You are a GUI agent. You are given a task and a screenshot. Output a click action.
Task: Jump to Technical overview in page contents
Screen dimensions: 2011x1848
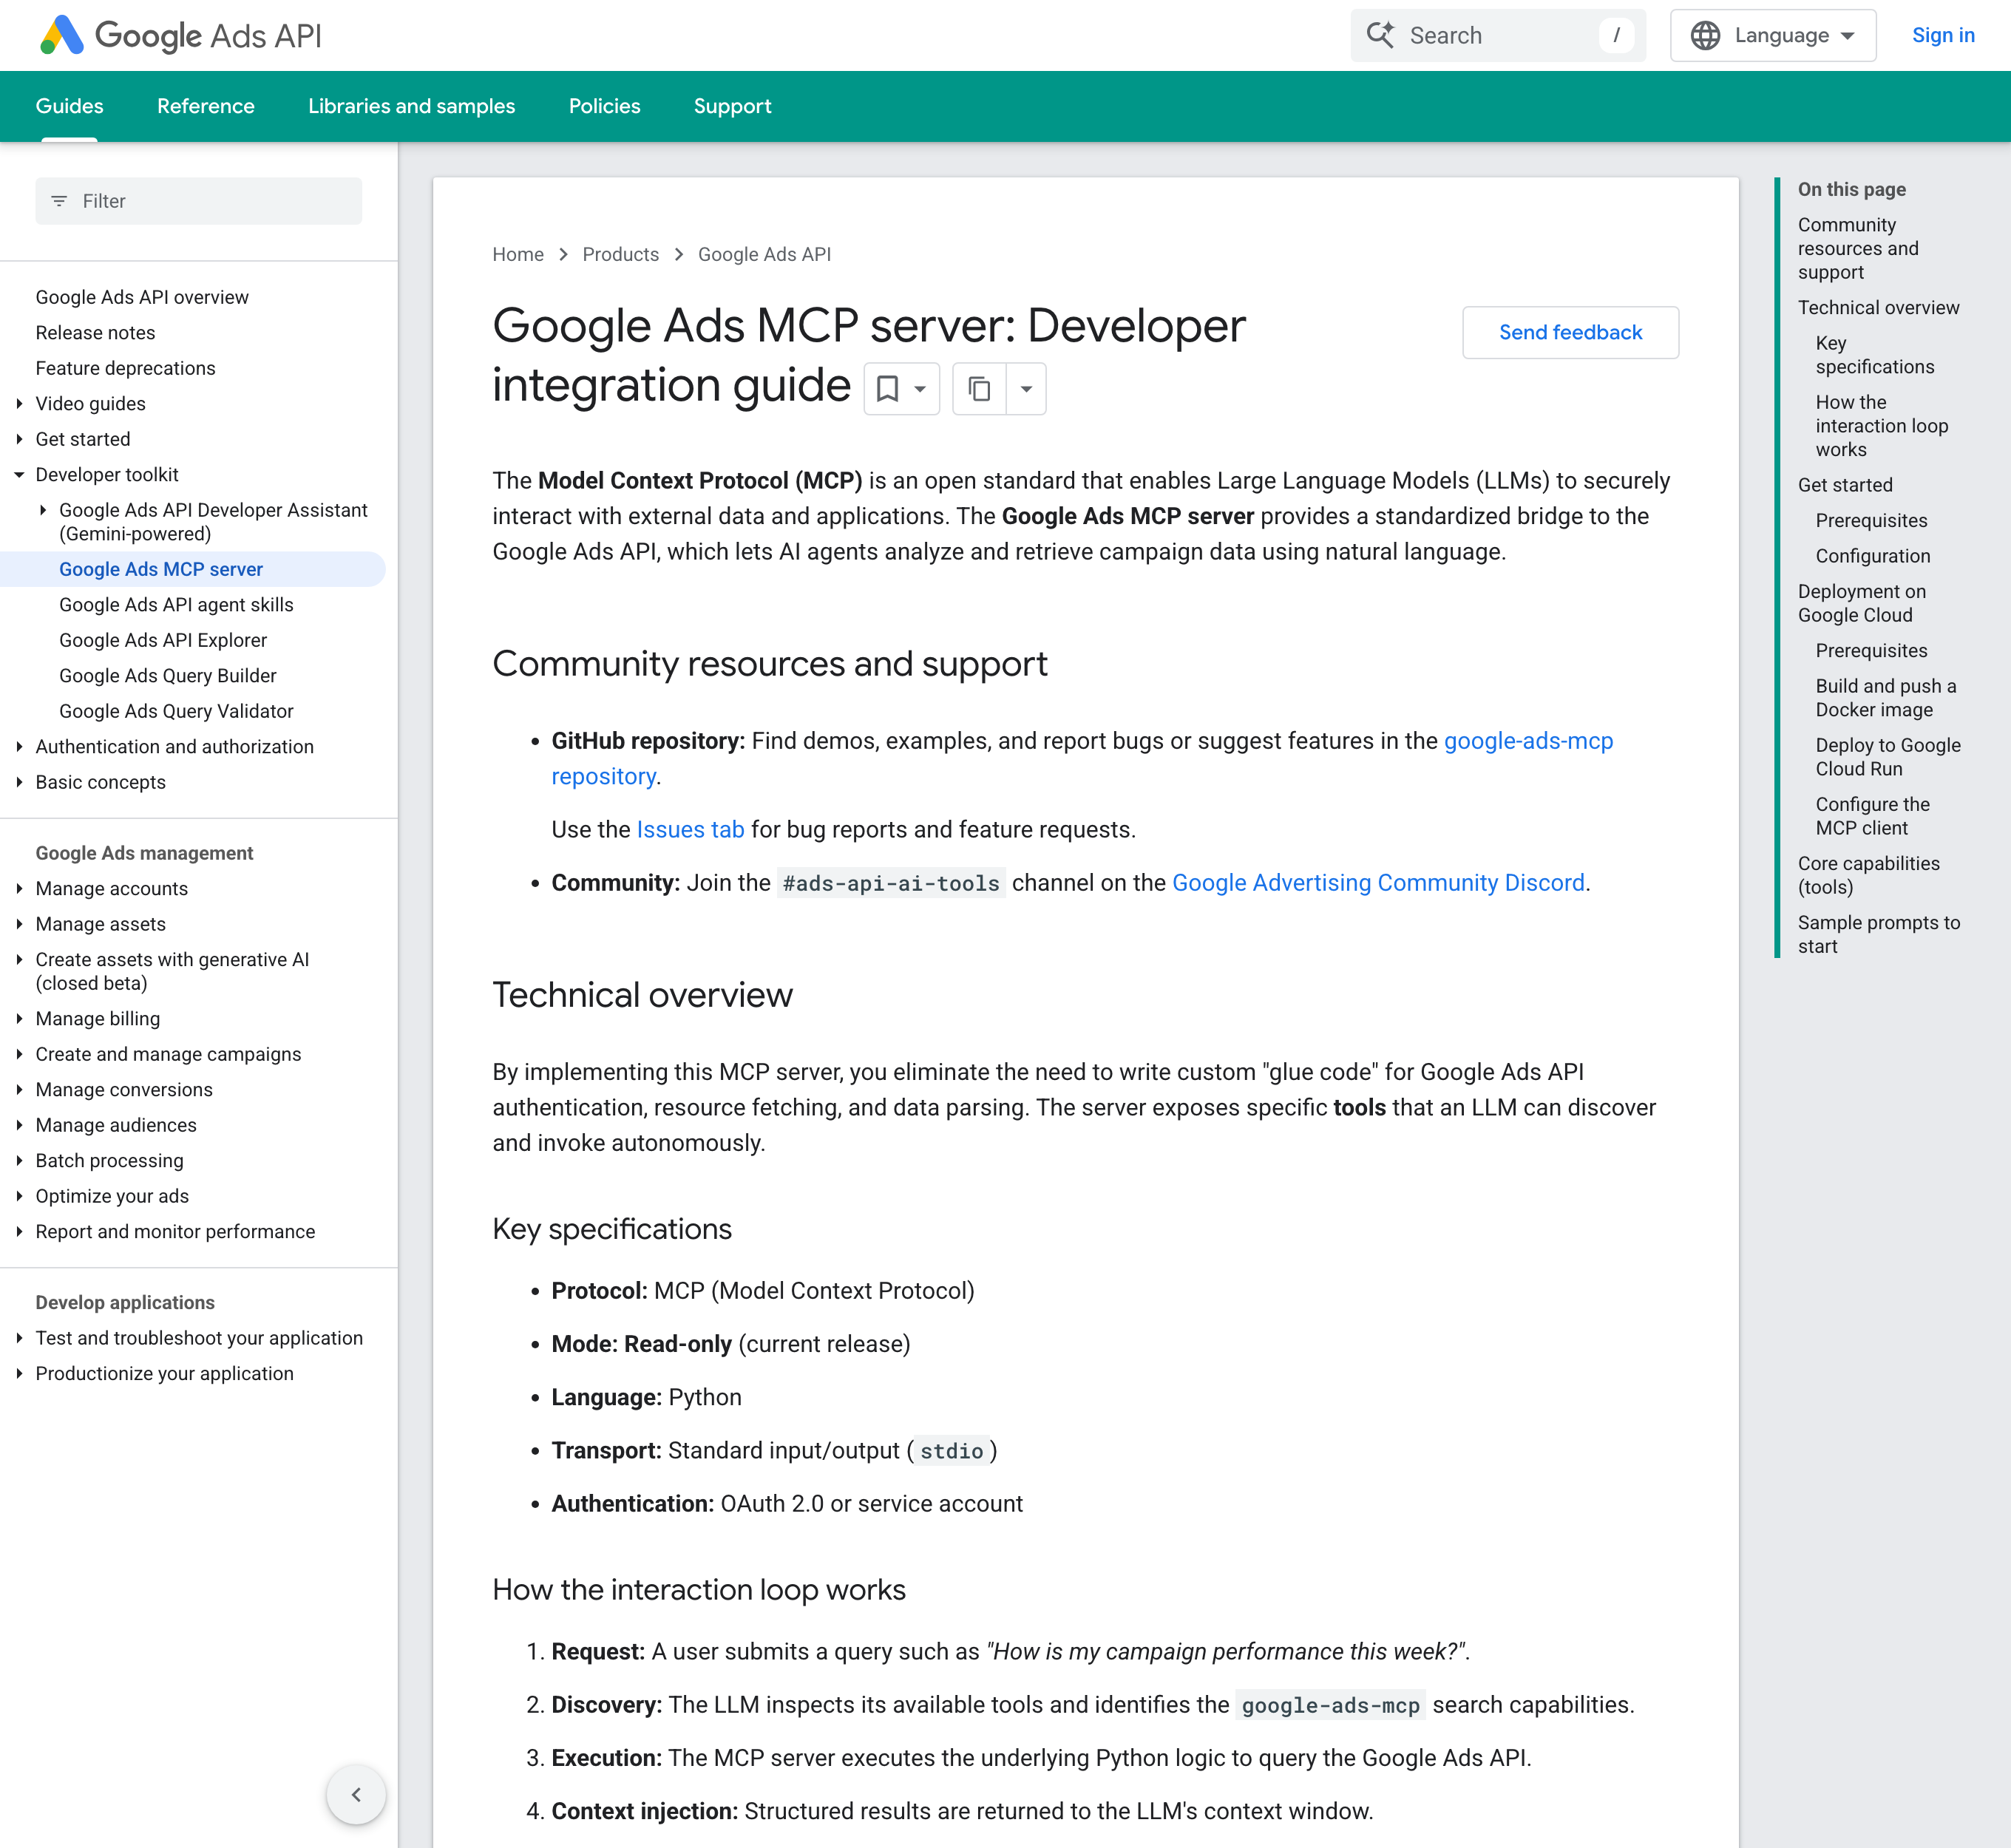(x=1878, y=308)
